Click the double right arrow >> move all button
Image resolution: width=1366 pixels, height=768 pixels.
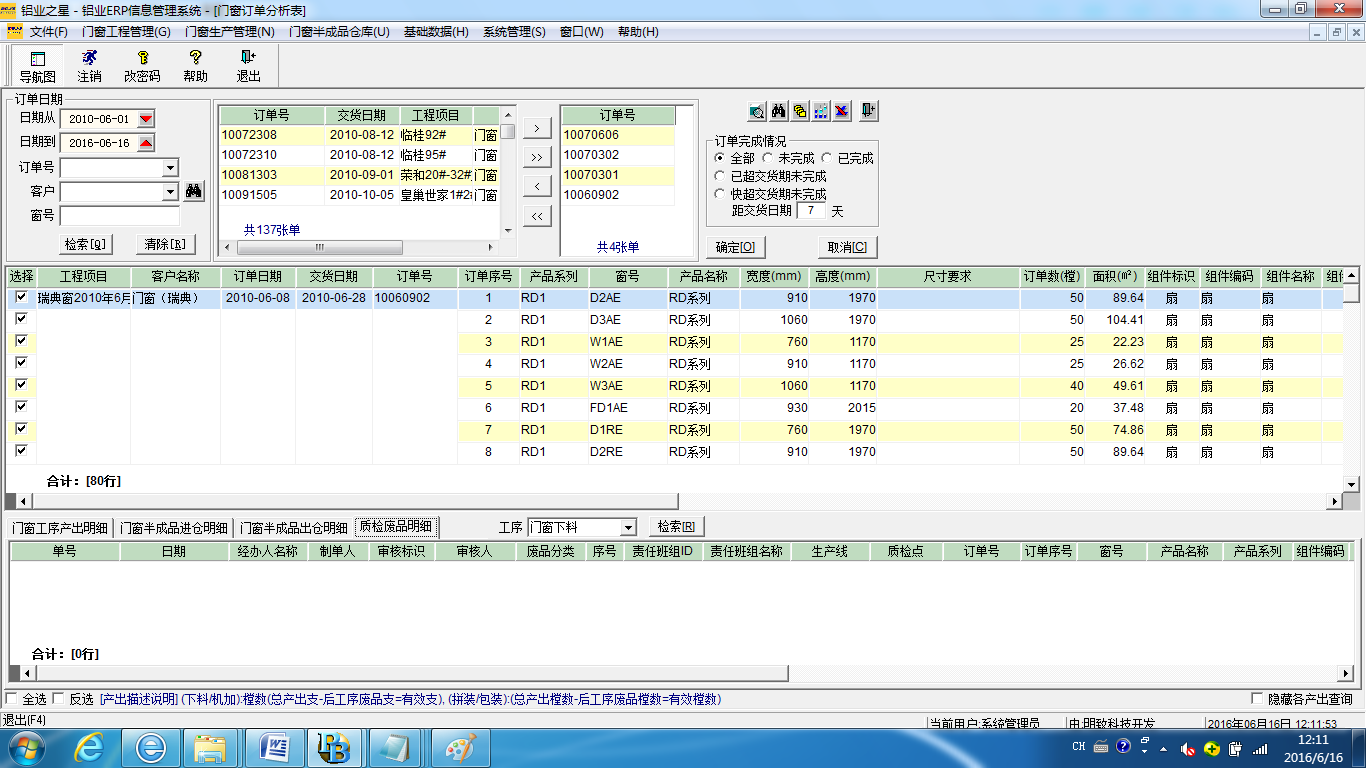tap(537, 157)
